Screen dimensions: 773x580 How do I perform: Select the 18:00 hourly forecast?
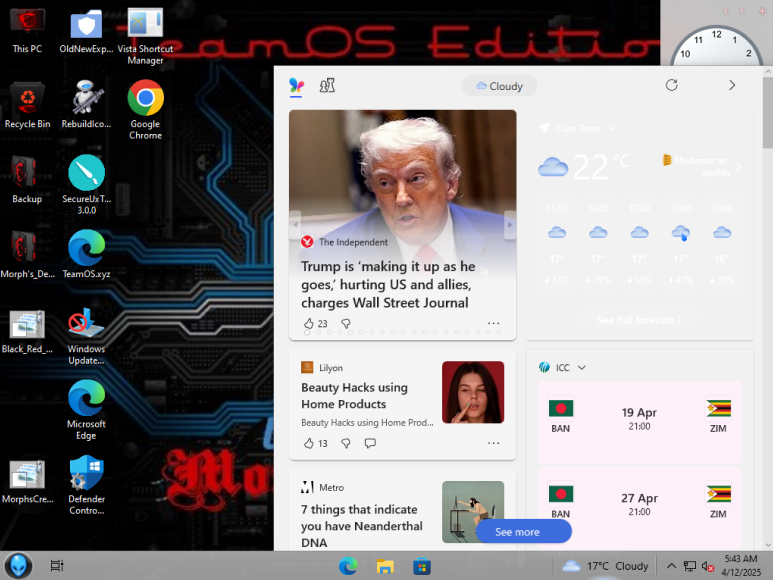pyautogui.click(x=681, y=245)
